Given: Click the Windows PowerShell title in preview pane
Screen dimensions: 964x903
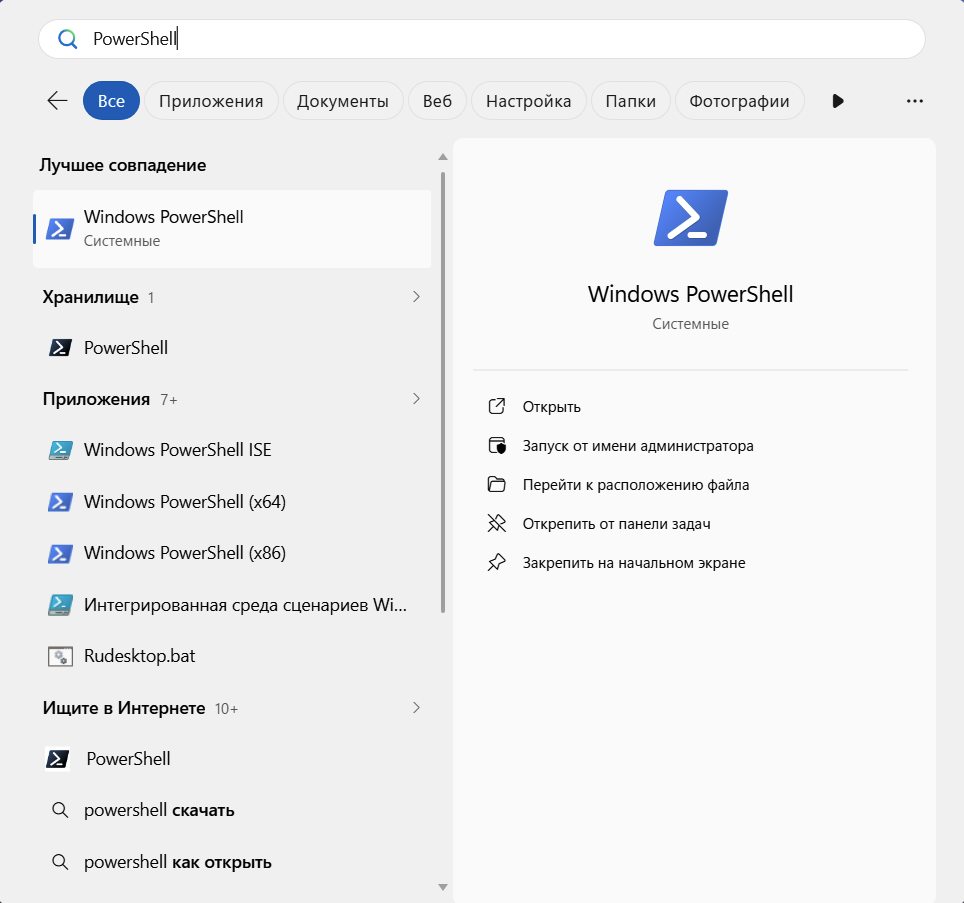Looking at the screenshot, I should pyautogui.click(x=690, y=294).
